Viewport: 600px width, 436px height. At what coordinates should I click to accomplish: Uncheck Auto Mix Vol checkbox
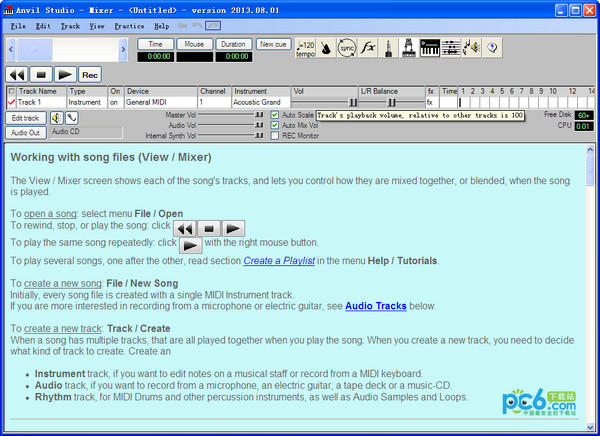tap(274, 125)
